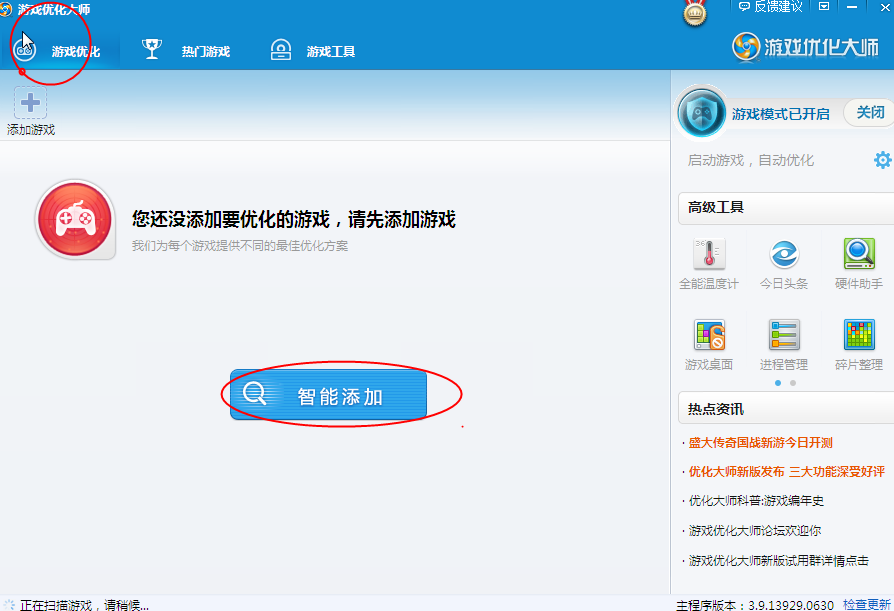The height and width of the screenshot is (611, 894).
Task: Click the 主程序版本 version text
Action: pyautogui.click(x=755, y=605)
